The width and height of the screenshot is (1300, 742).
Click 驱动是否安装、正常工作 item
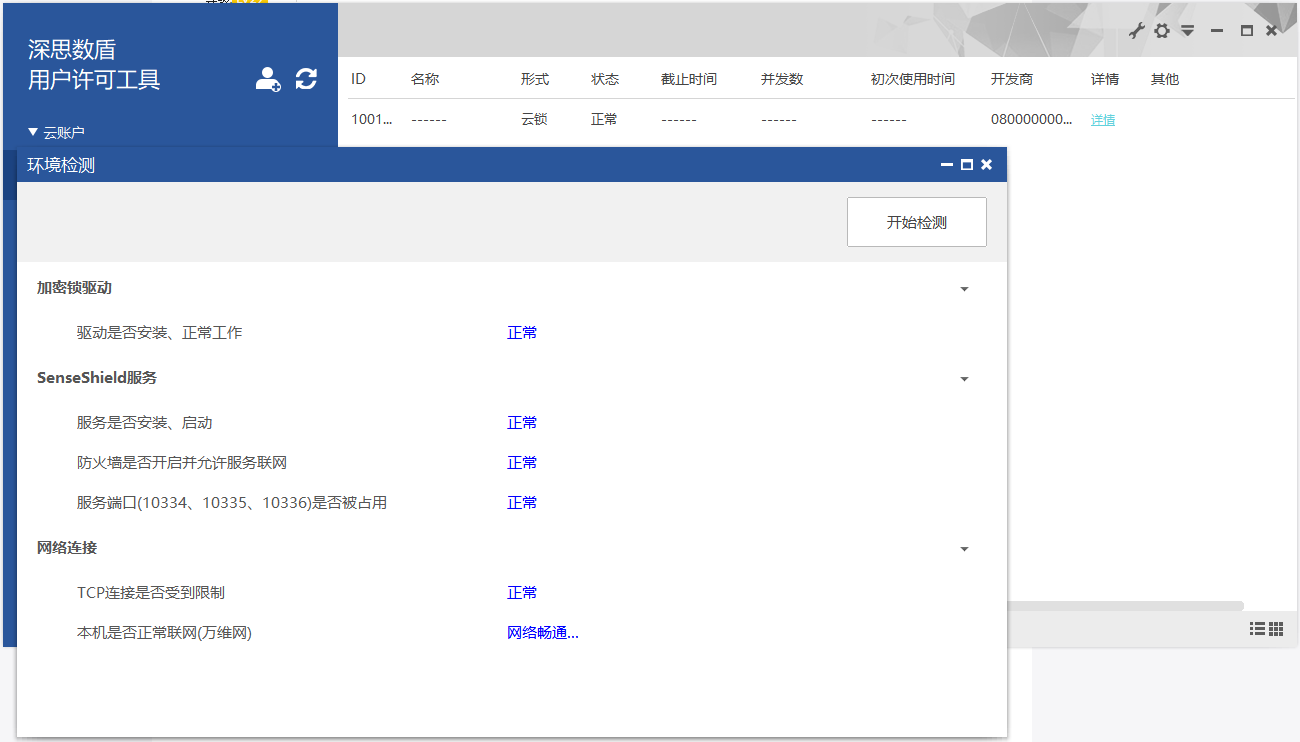pyautogui.click(x=160, y=333)
